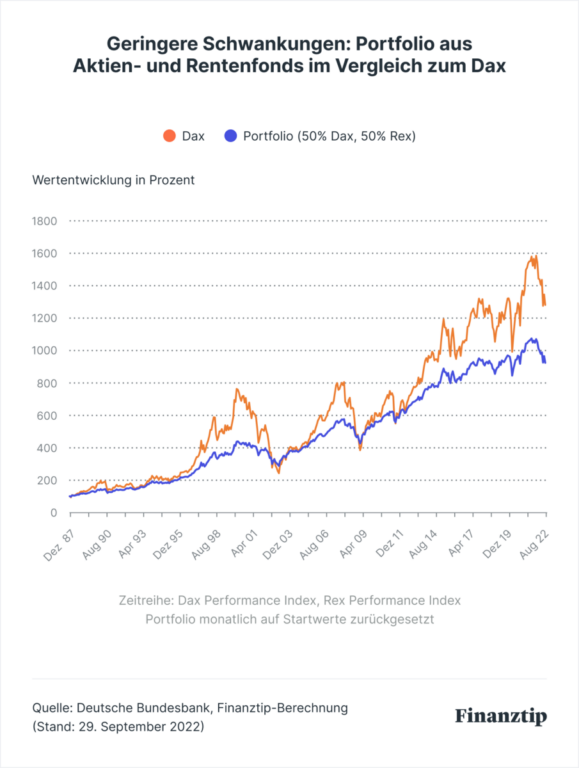Select the chart title text

pos(290,54)
